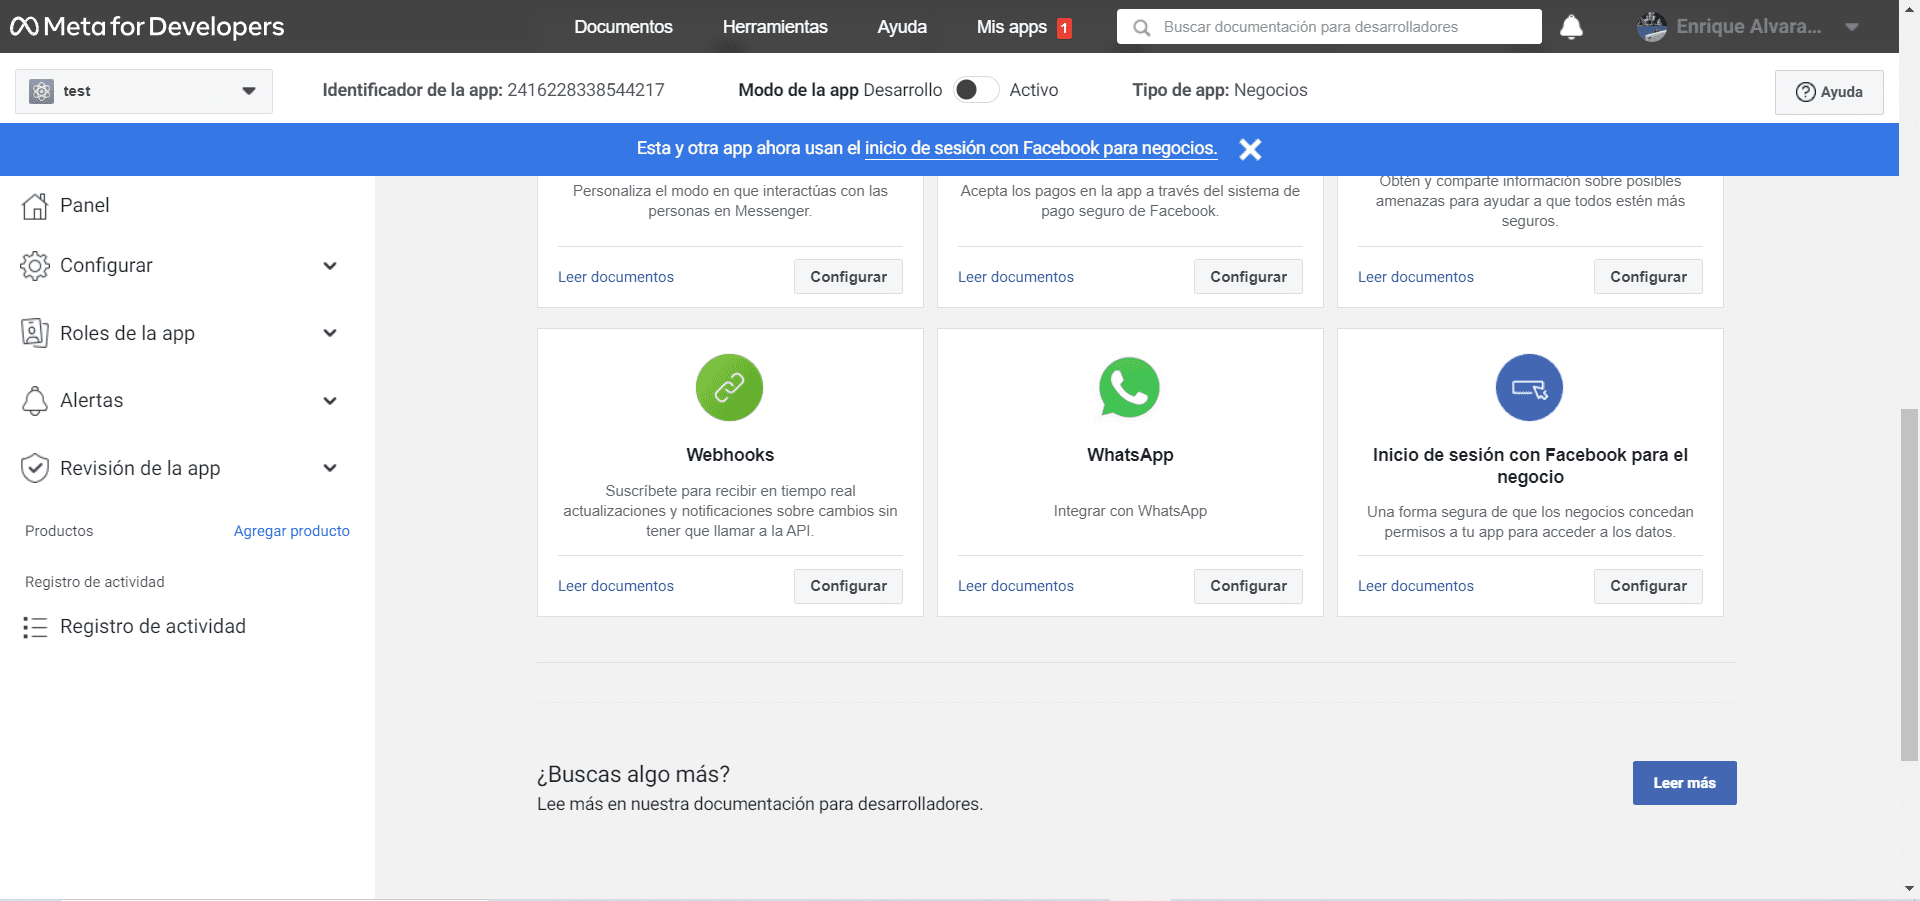1920x901 pixels.
Task: Open the notifications bell
Action: tap(1572, 27)
